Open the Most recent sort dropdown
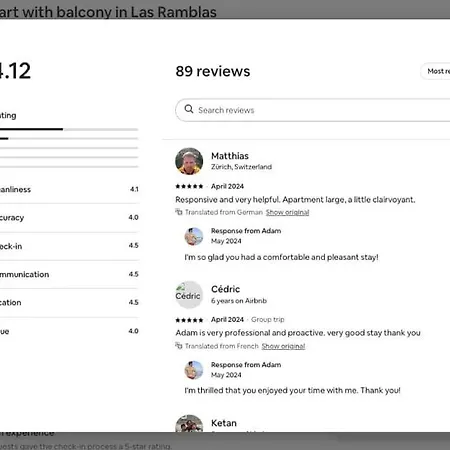Screen dimensions: 450x450 (x=435, y=71)
